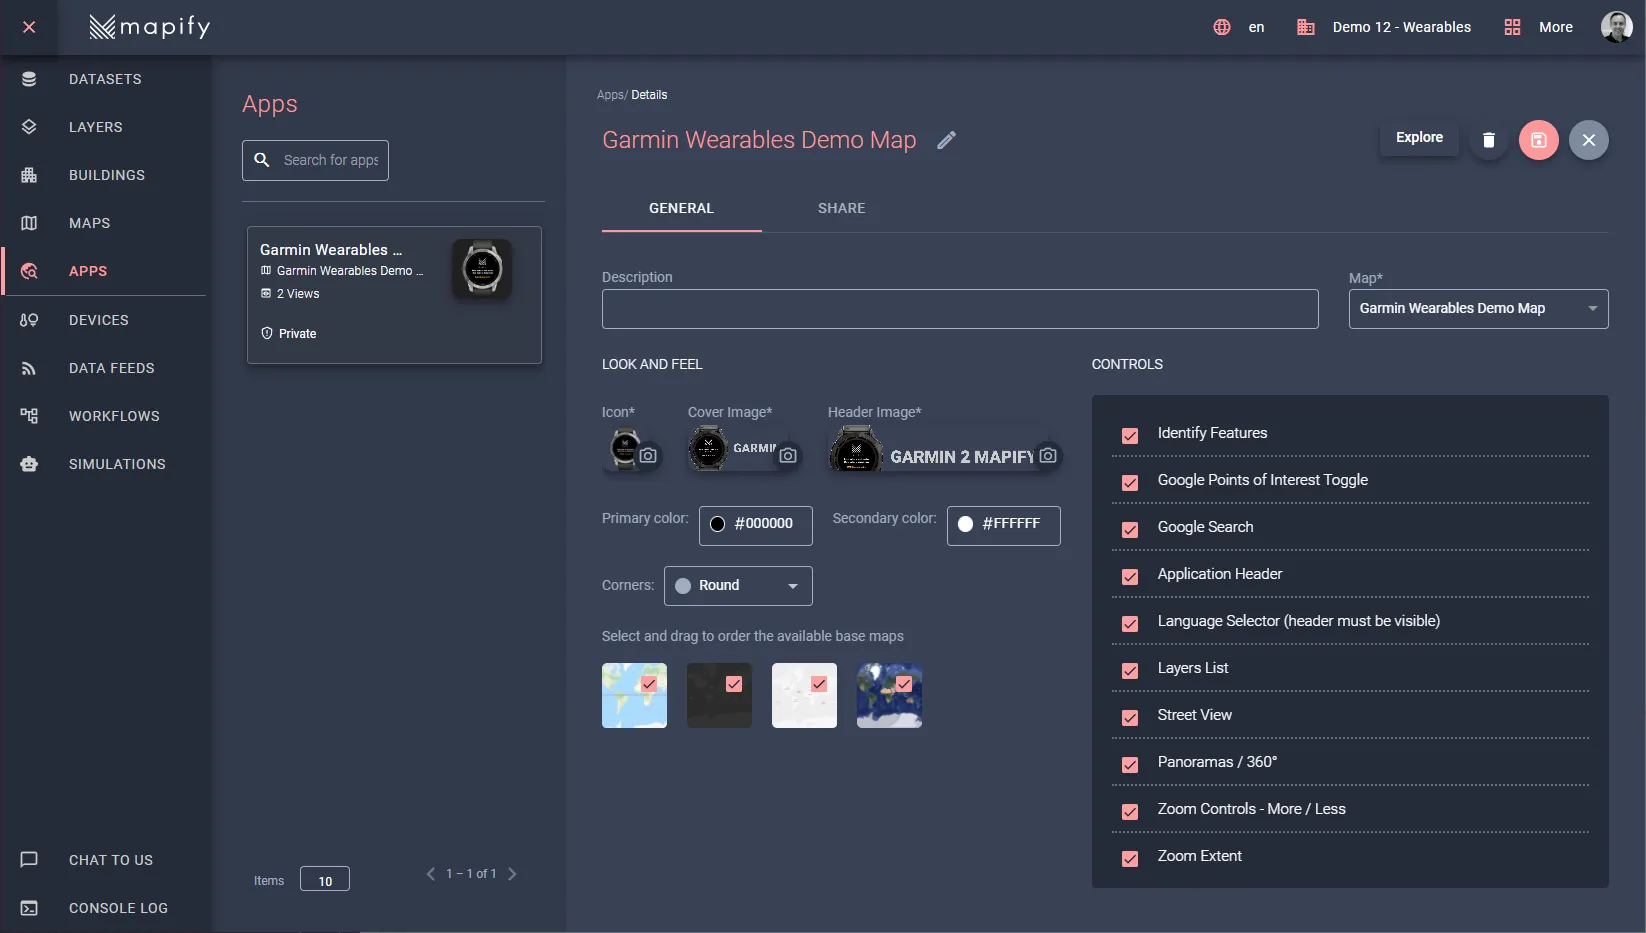Toggle Google Points of Interest Toggle checkbox
1646x933 pixels.
(1130, 483)
